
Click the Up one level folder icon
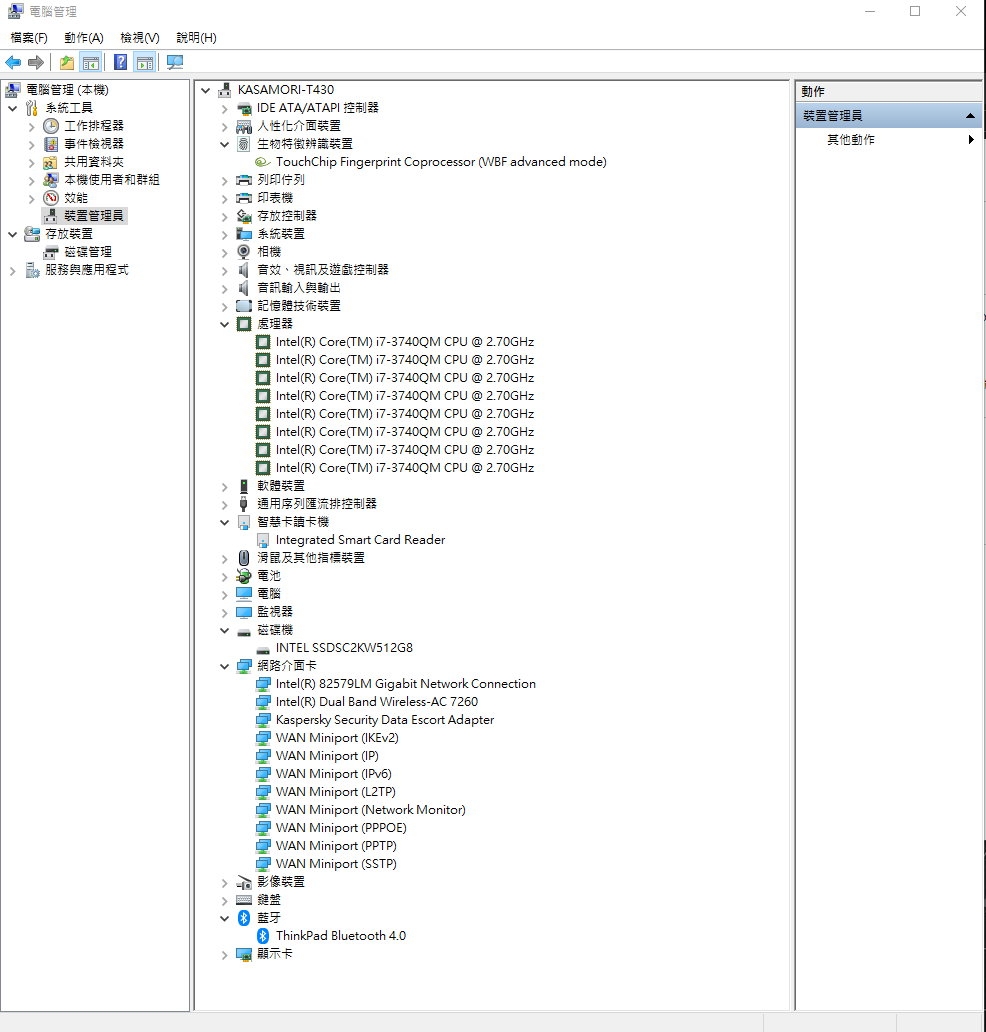tap(66, 63)
